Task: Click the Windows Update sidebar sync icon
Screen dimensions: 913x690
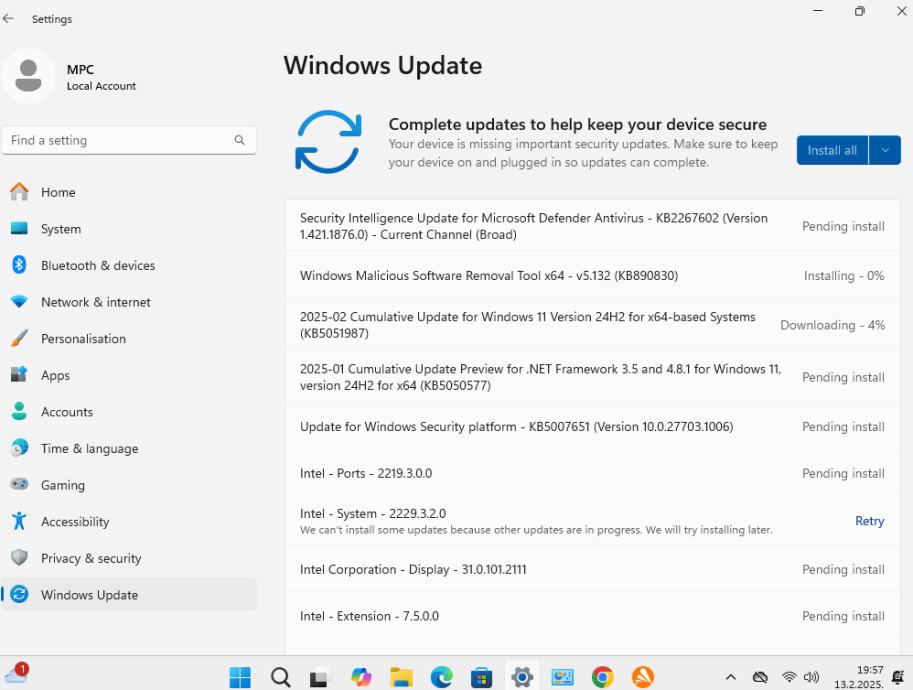Action: coord(19,595)
